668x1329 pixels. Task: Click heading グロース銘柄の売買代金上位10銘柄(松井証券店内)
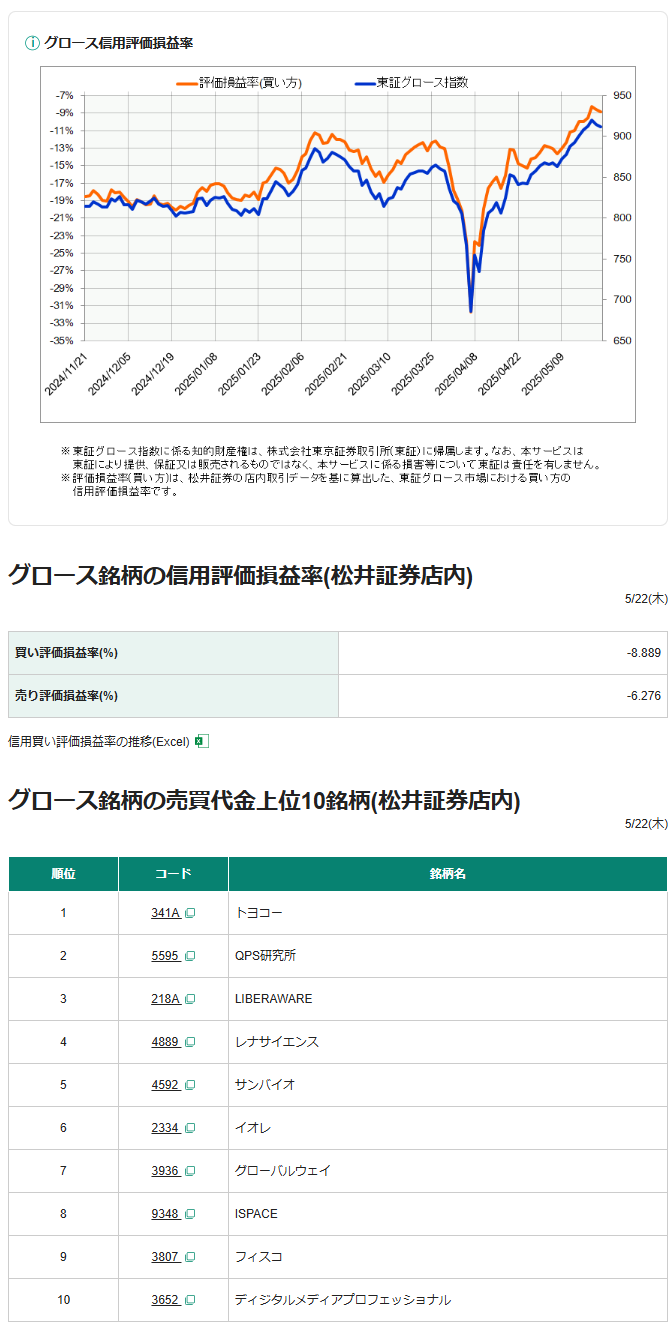264,800
